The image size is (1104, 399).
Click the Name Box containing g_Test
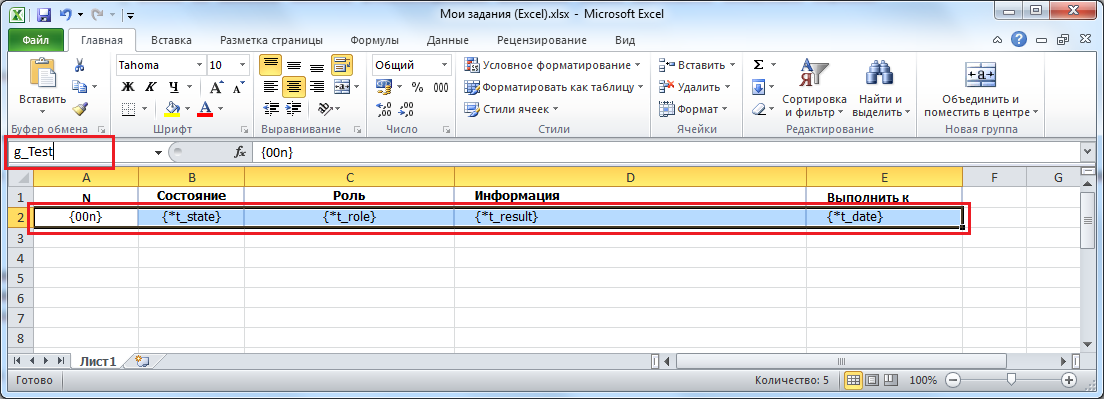(x=79, y=153)
